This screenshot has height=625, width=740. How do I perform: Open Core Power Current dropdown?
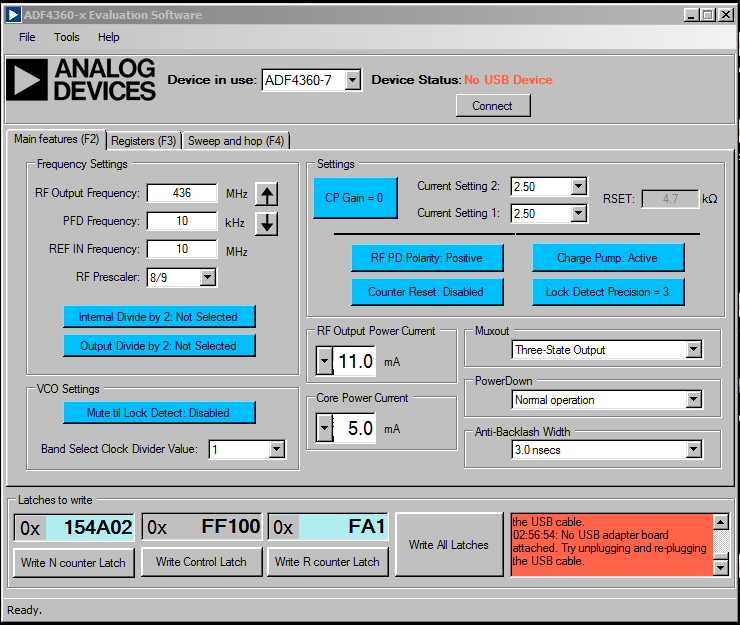coord(324,429)
